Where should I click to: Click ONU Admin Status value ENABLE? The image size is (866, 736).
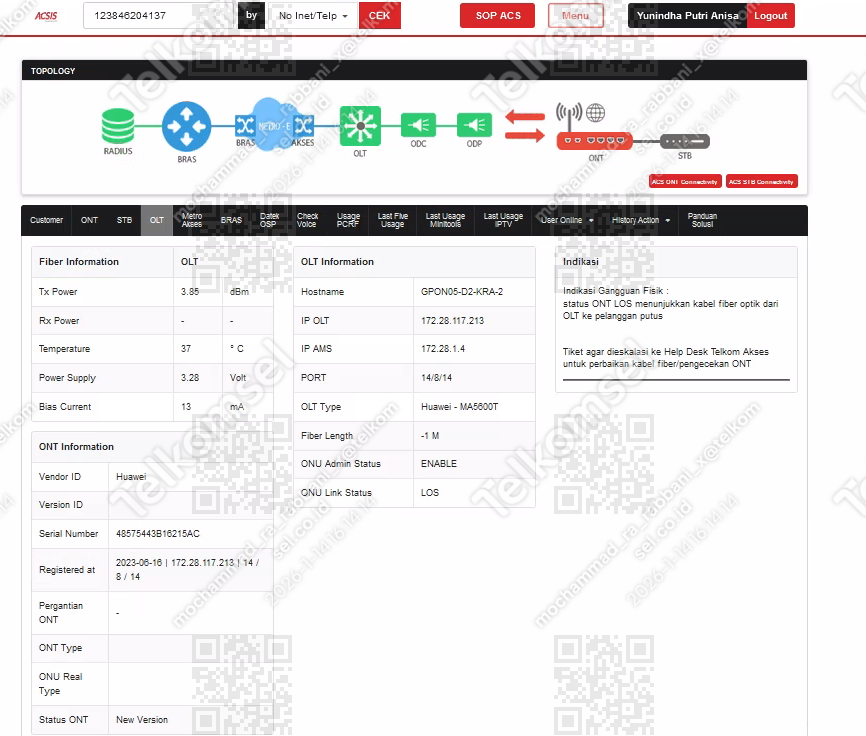[439, 464]
